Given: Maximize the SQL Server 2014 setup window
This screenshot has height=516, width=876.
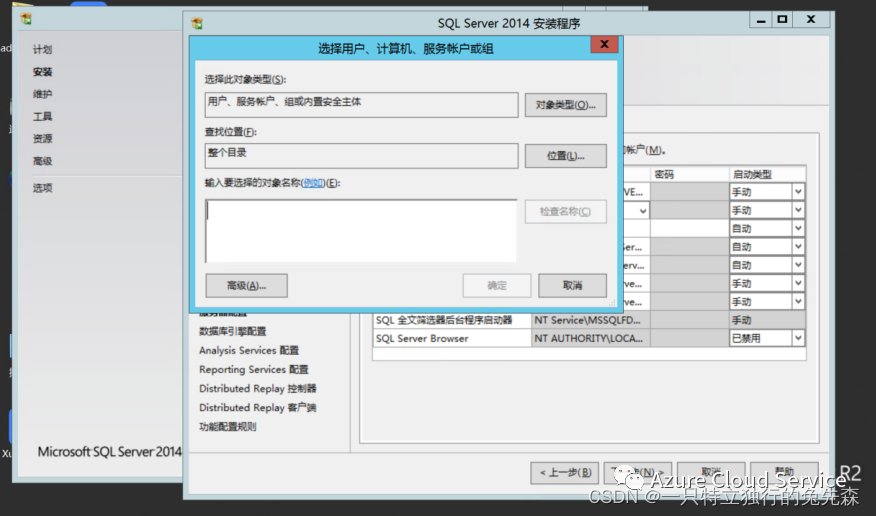Looking at the screenshot, I should (x=782, y=20).
